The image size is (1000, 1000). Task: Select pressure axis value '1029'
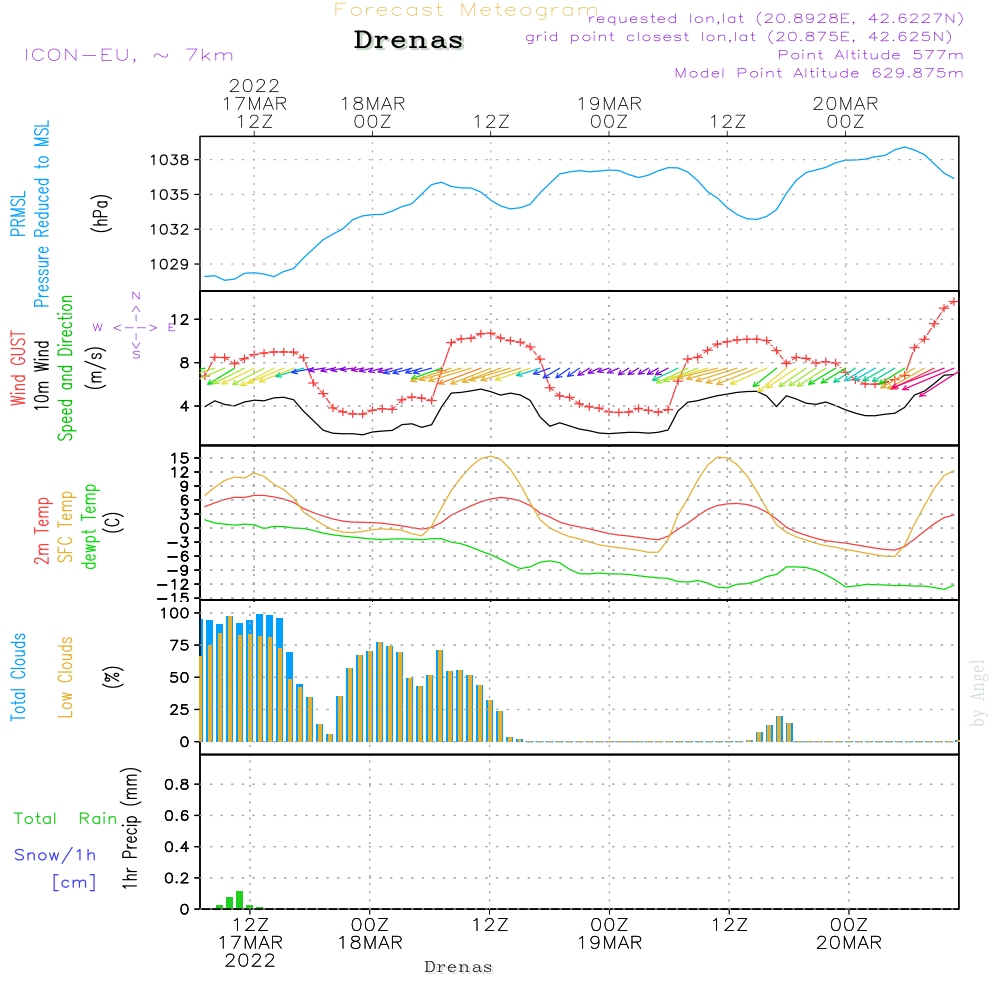170,264
